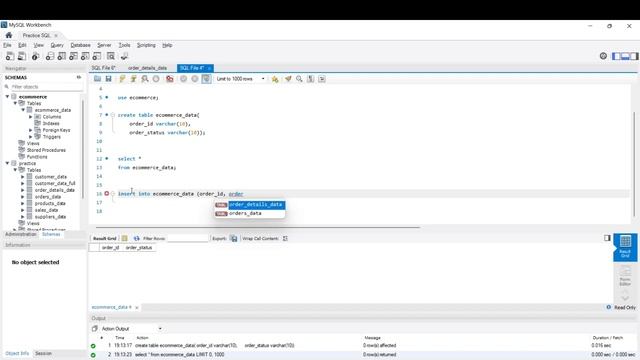Open the Server menu
640x360 pixels.
tap(104, 45)
